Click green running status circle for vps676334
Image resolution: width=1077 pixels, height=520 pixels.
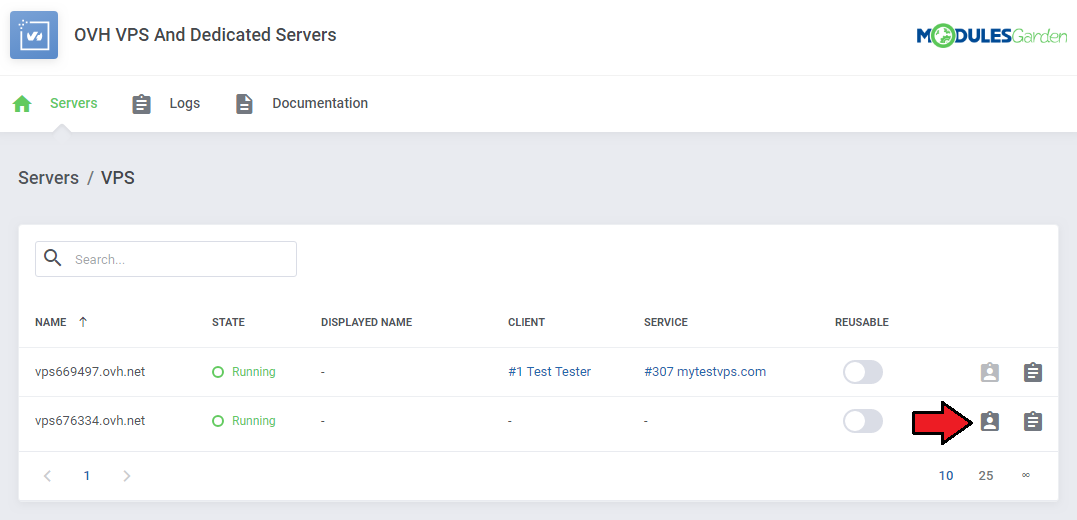point(218,420)
